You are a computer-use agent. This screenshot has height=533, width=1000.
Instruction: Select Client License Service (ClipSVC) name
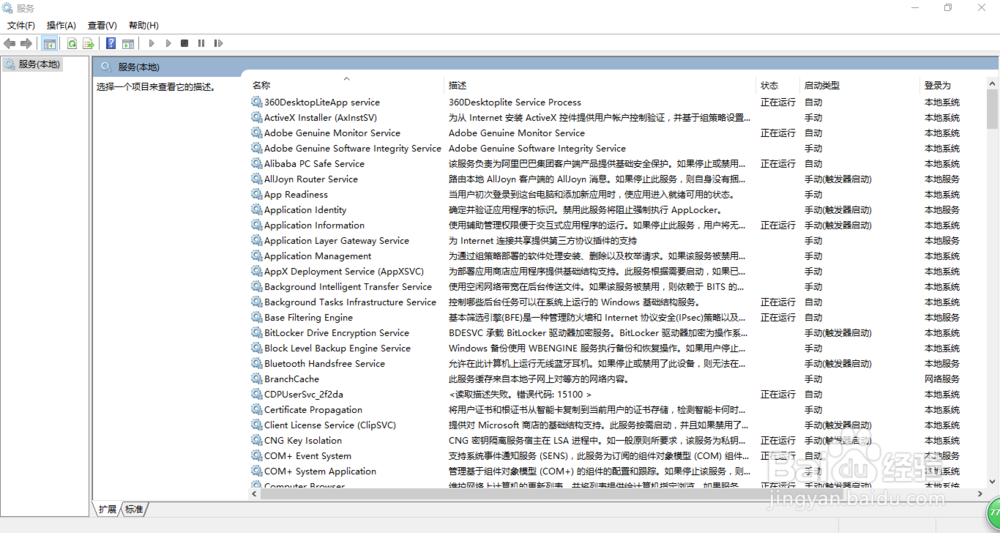330,425
